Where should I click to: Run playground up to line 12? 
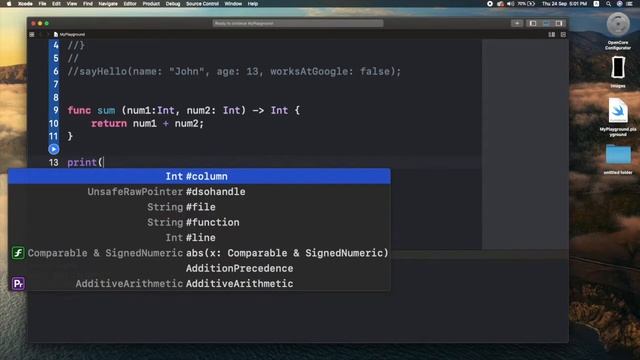tap(53, 149)
